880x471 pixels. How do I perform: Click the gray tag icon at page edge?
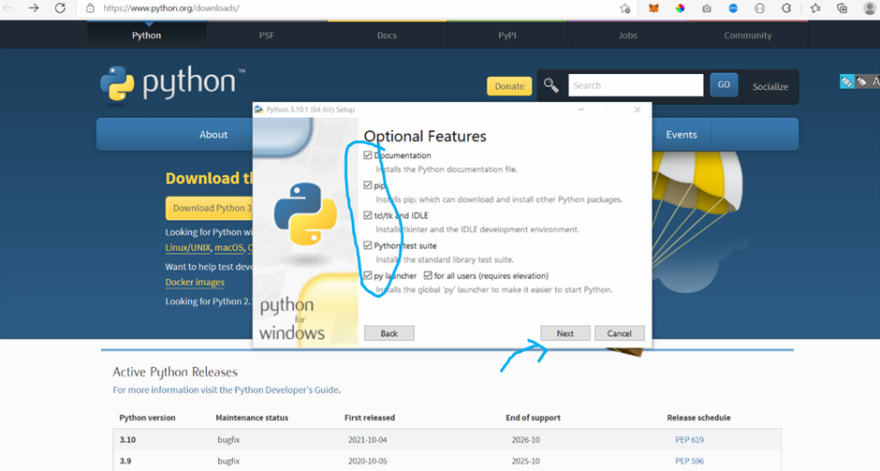coord(861,82)
